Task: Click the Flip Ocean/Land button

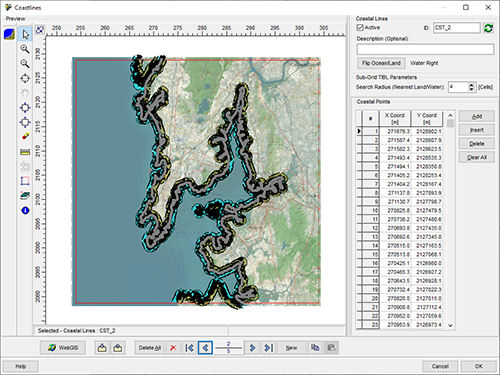Action: (x=381, y=63)
